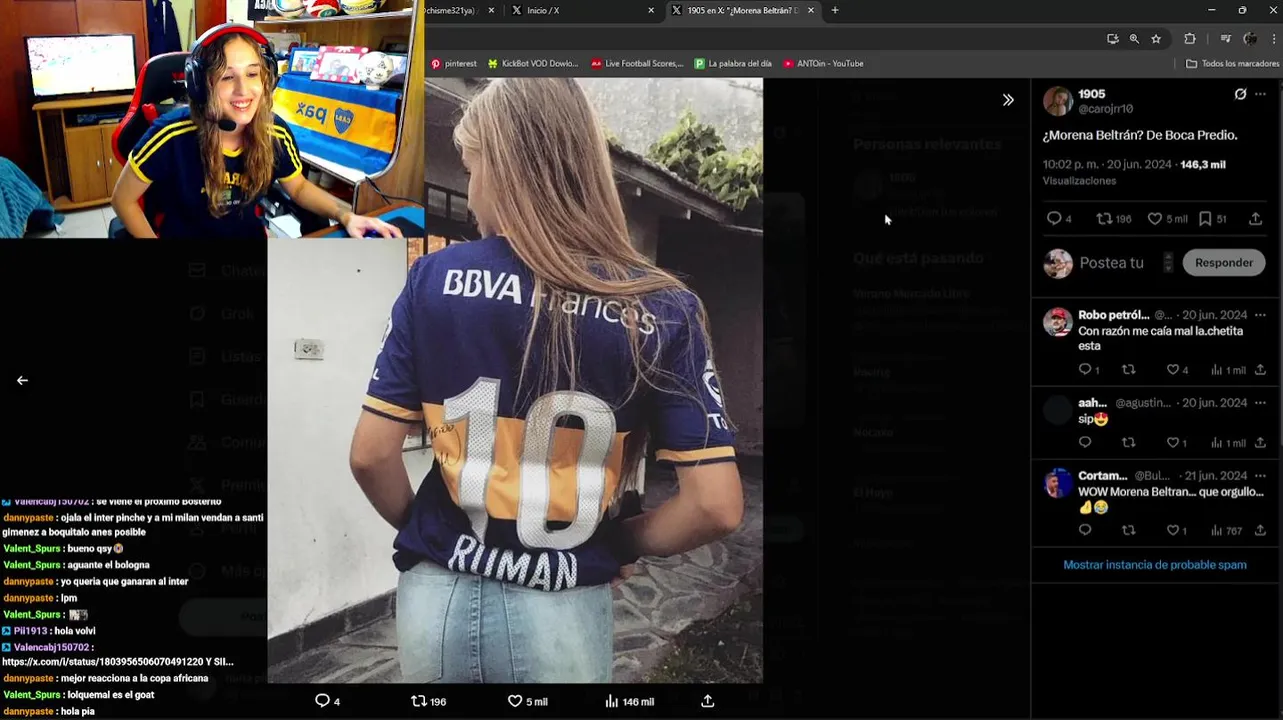1283x720 pixels.
Task: Like the Robo petról comment
Action: 1177,370
